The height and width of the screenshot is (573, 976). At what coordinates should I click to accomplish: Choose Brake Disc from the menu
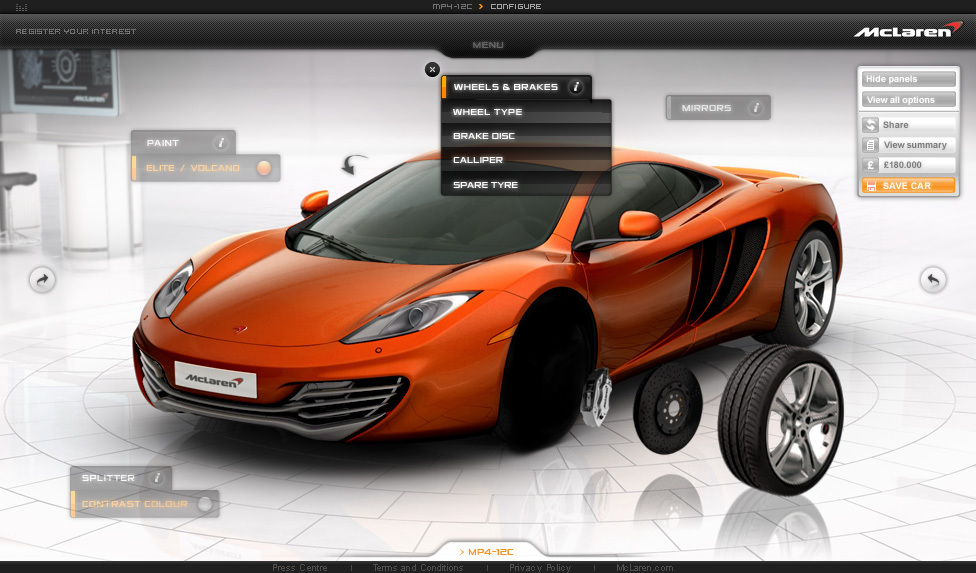[526, 136]
